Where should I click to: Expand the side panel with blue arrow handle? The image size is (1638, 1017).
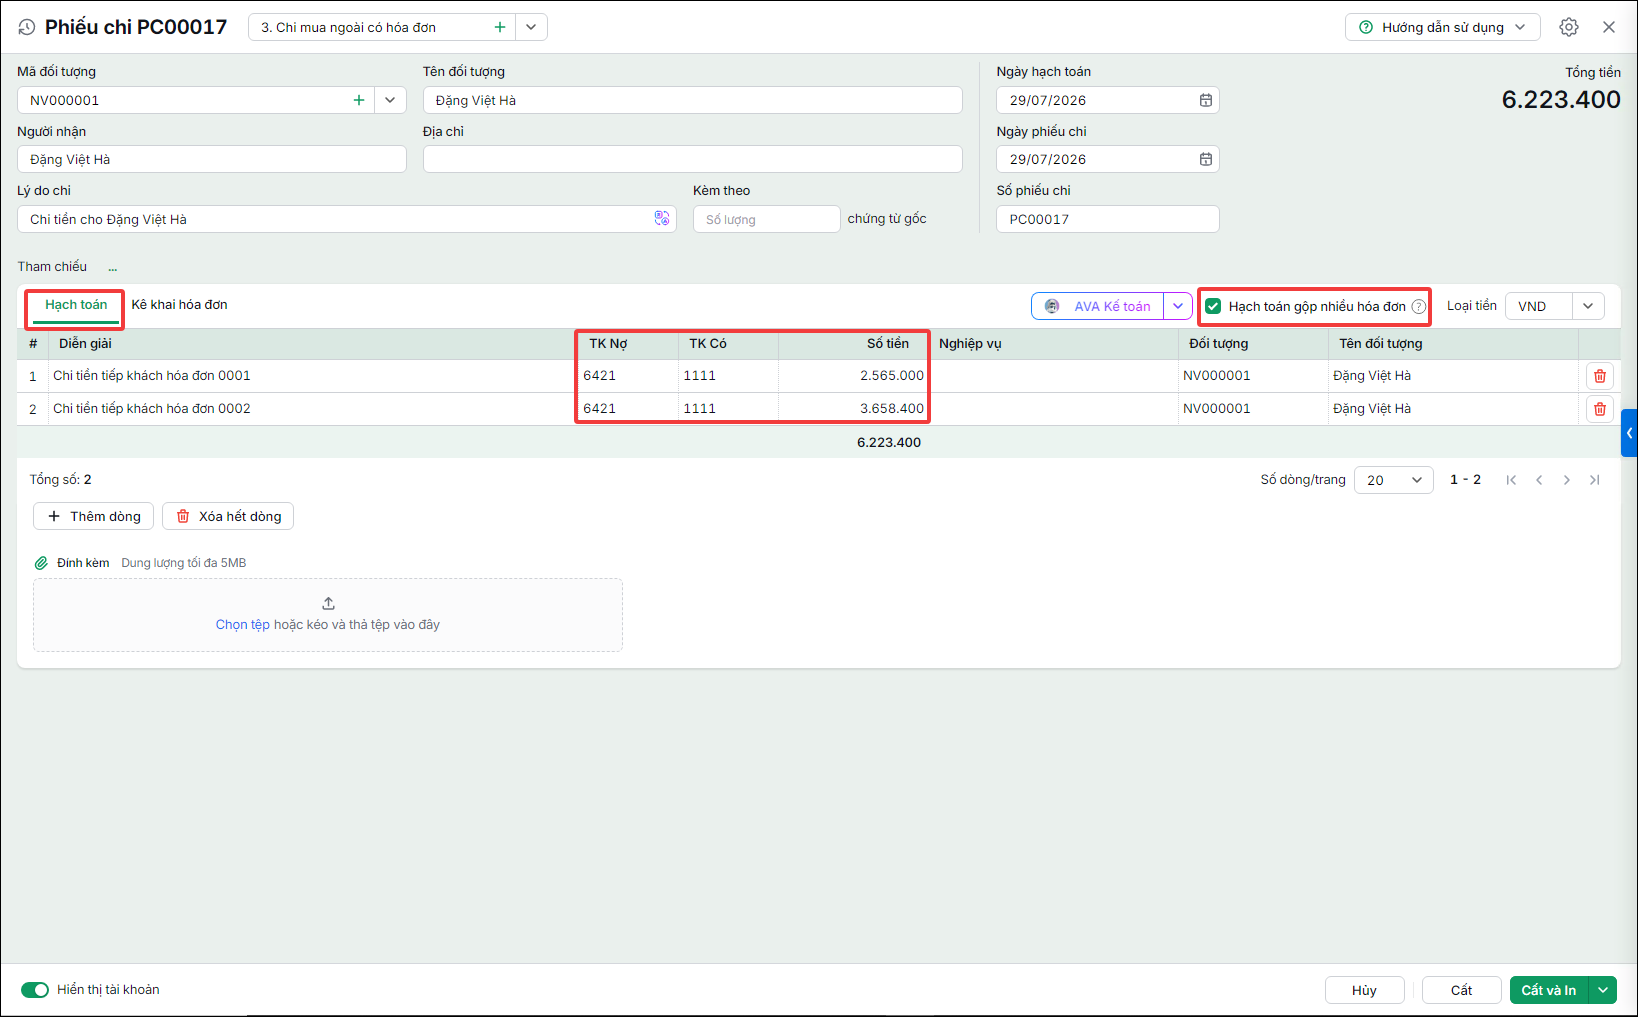1629,433
